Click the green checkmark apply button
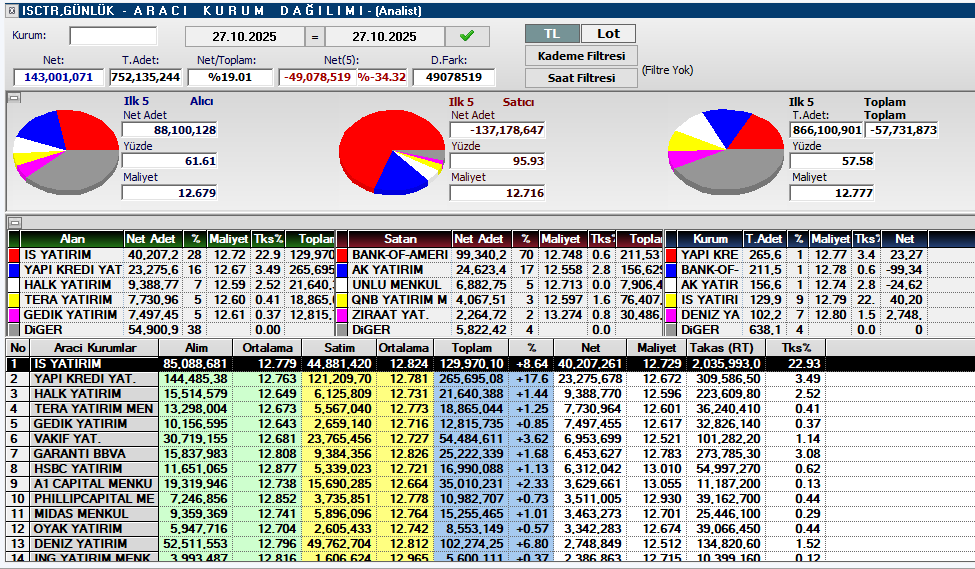Viewport: 975px width, 569px height. tap(467, 36)
